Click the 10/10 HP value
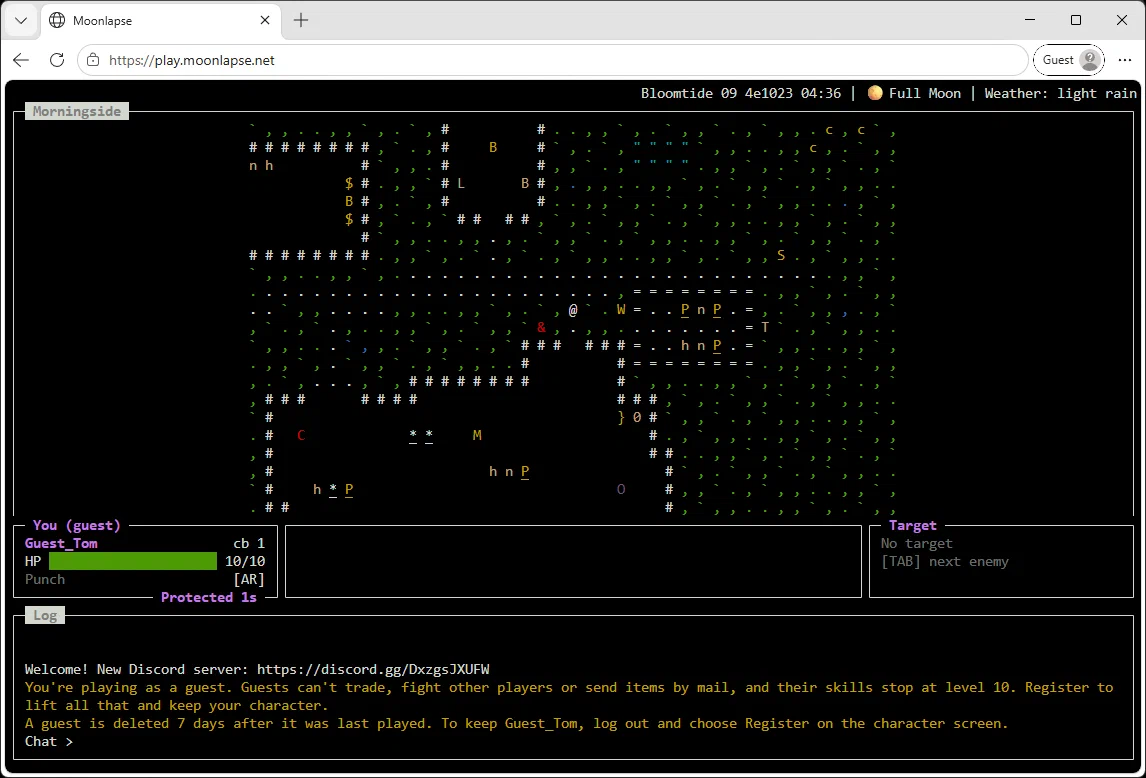The width and height of the screenshot is (1146, 778). 246,562
